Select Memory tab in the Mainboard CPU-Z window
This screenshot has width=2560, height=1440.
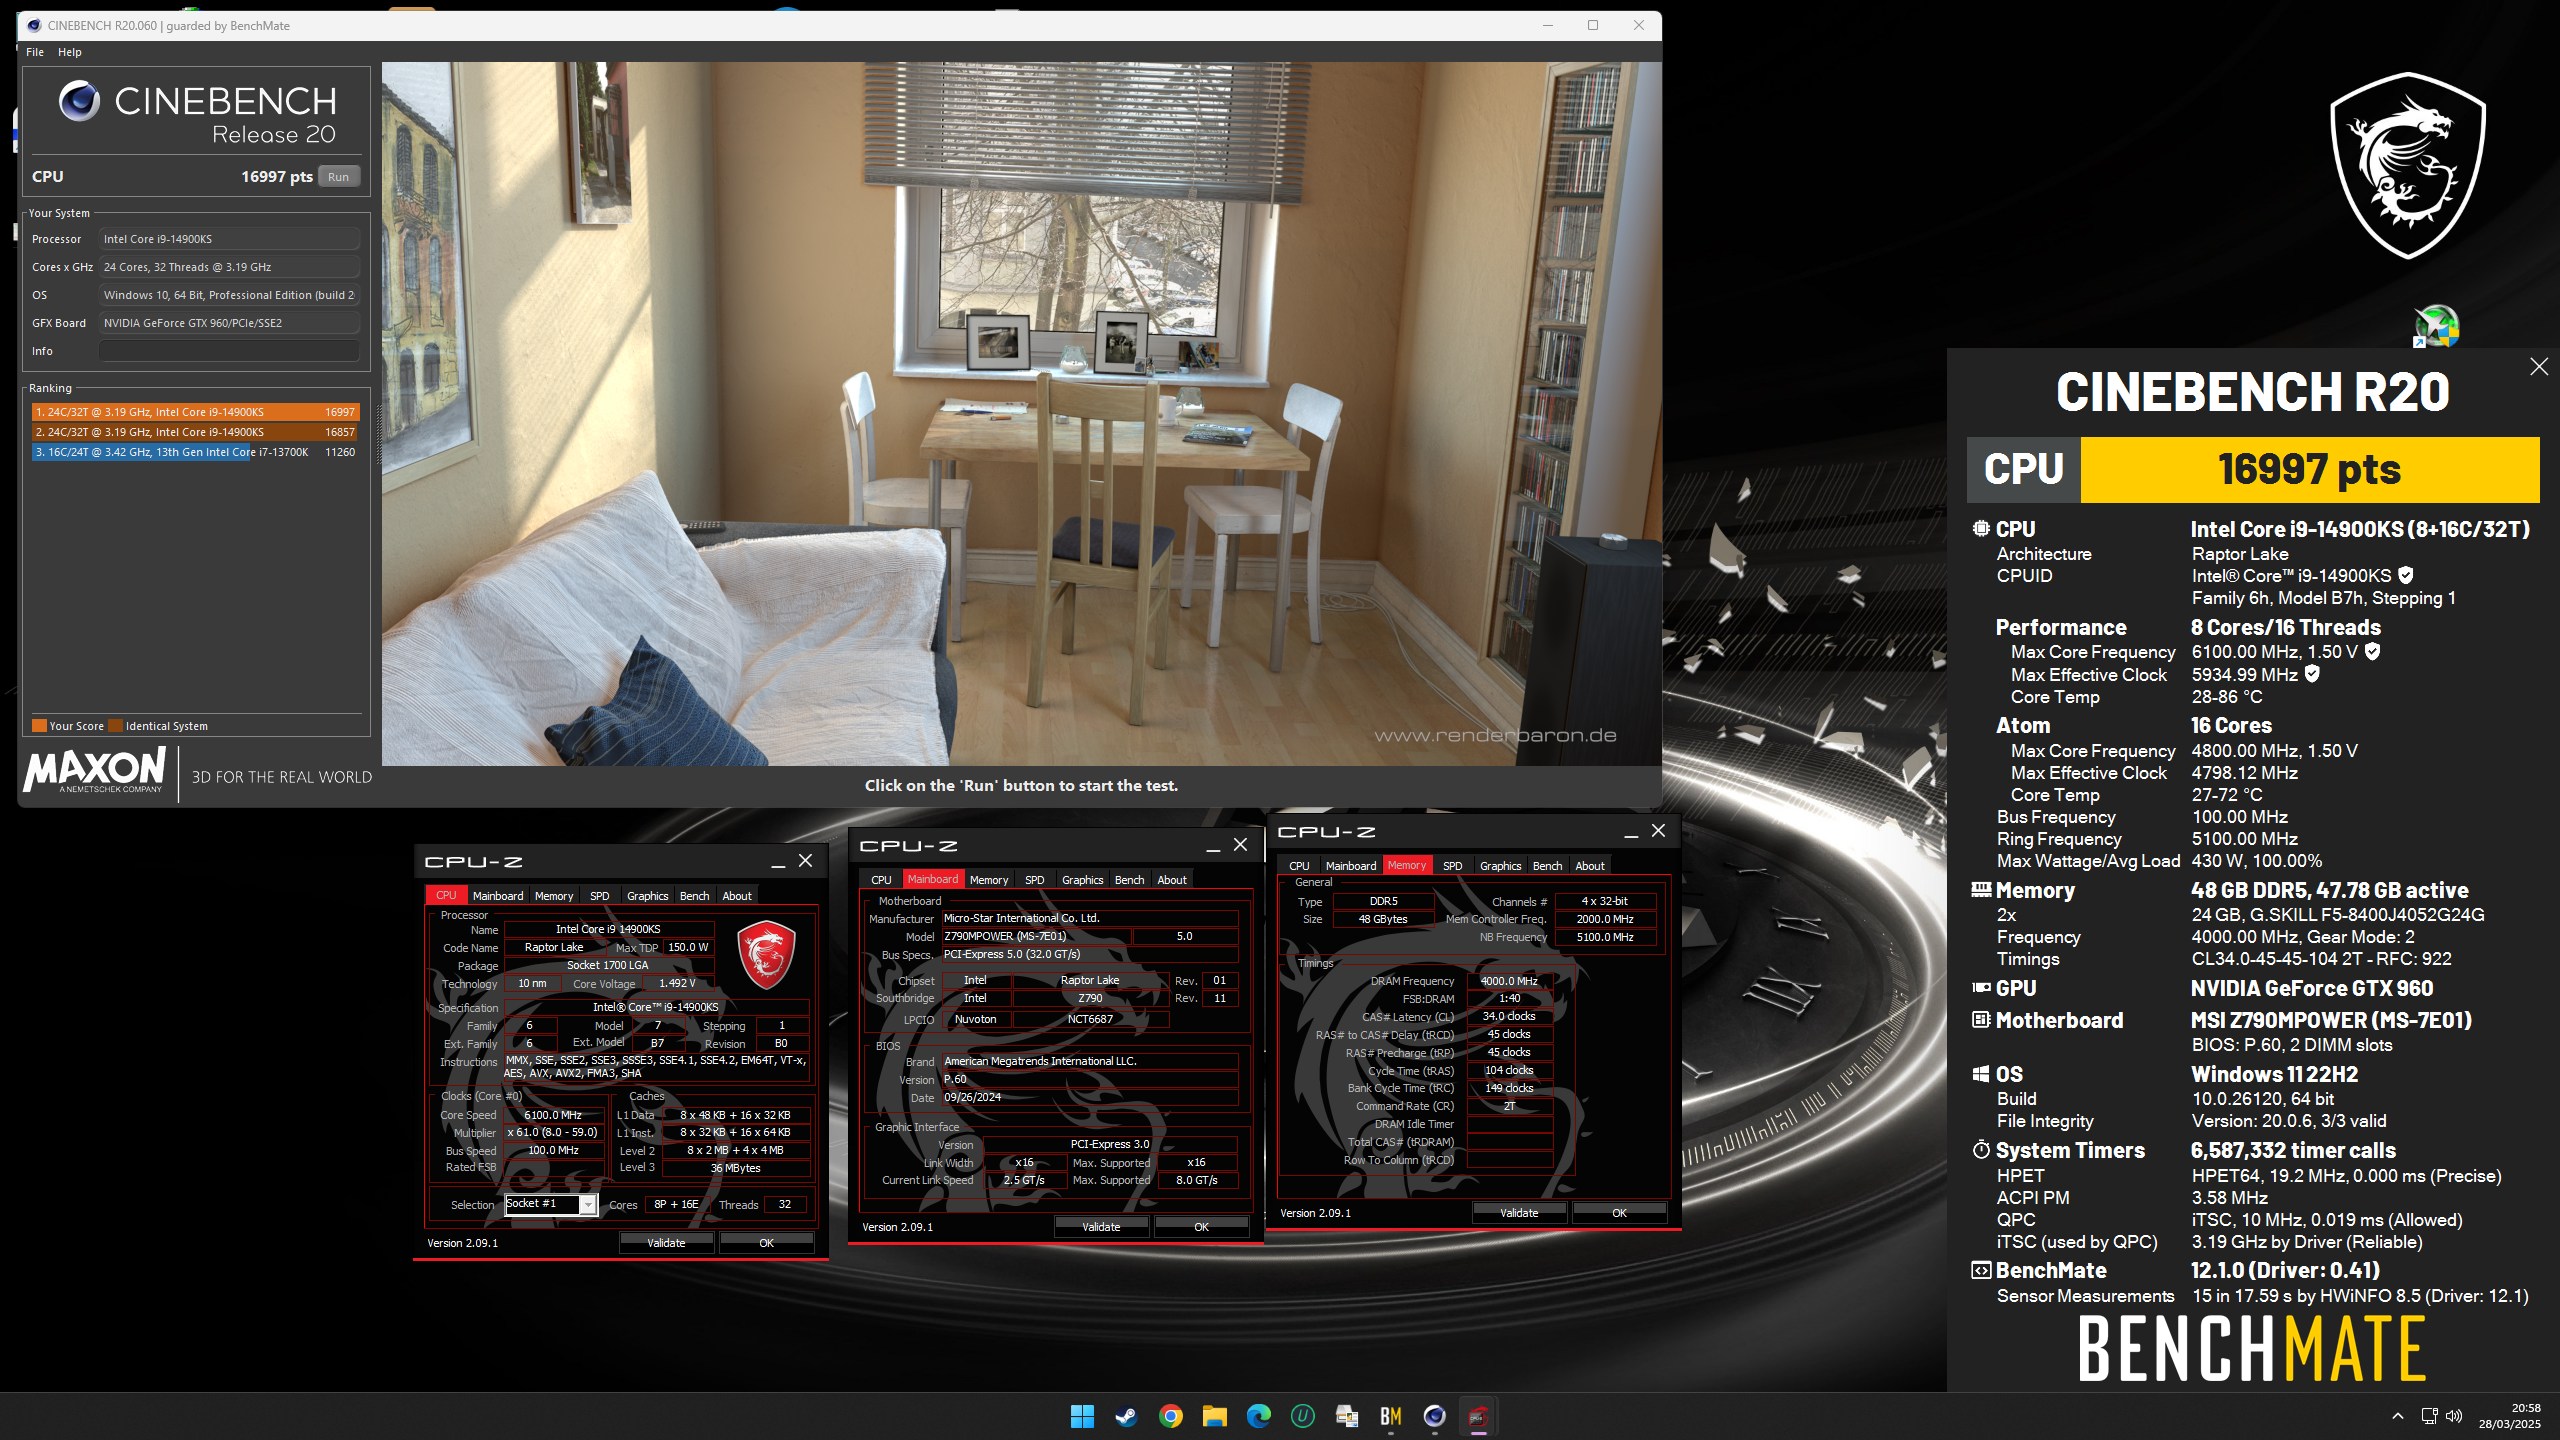(x=989, y=880)
